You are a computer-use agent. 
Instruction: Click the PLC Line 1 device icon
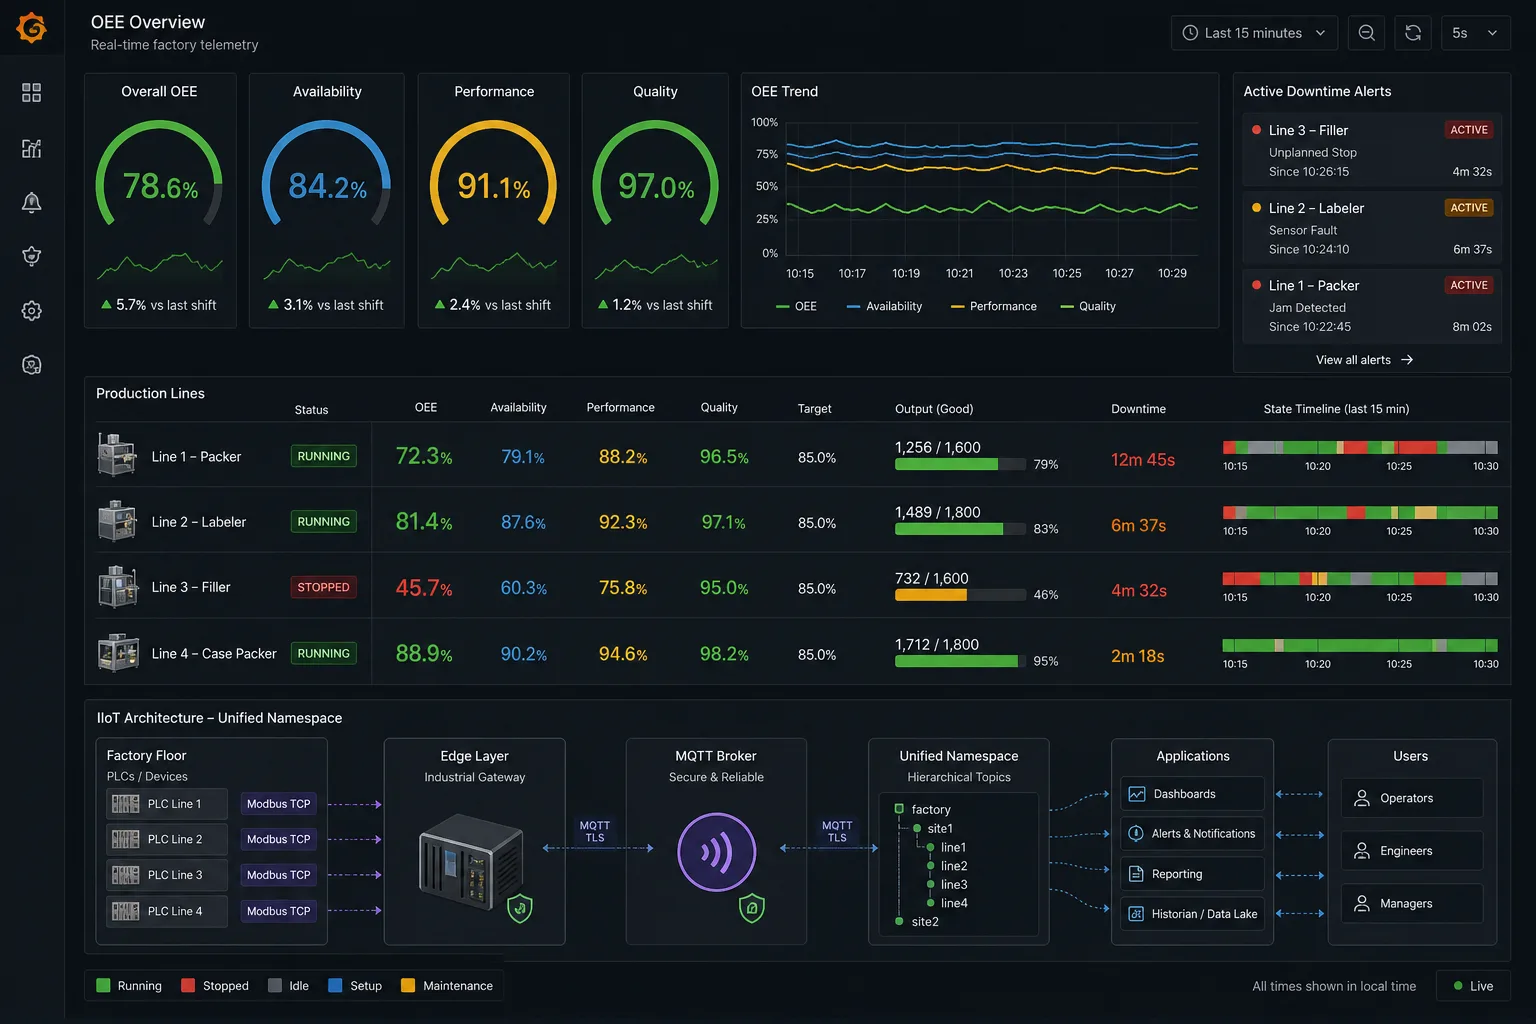coord(126,804)
